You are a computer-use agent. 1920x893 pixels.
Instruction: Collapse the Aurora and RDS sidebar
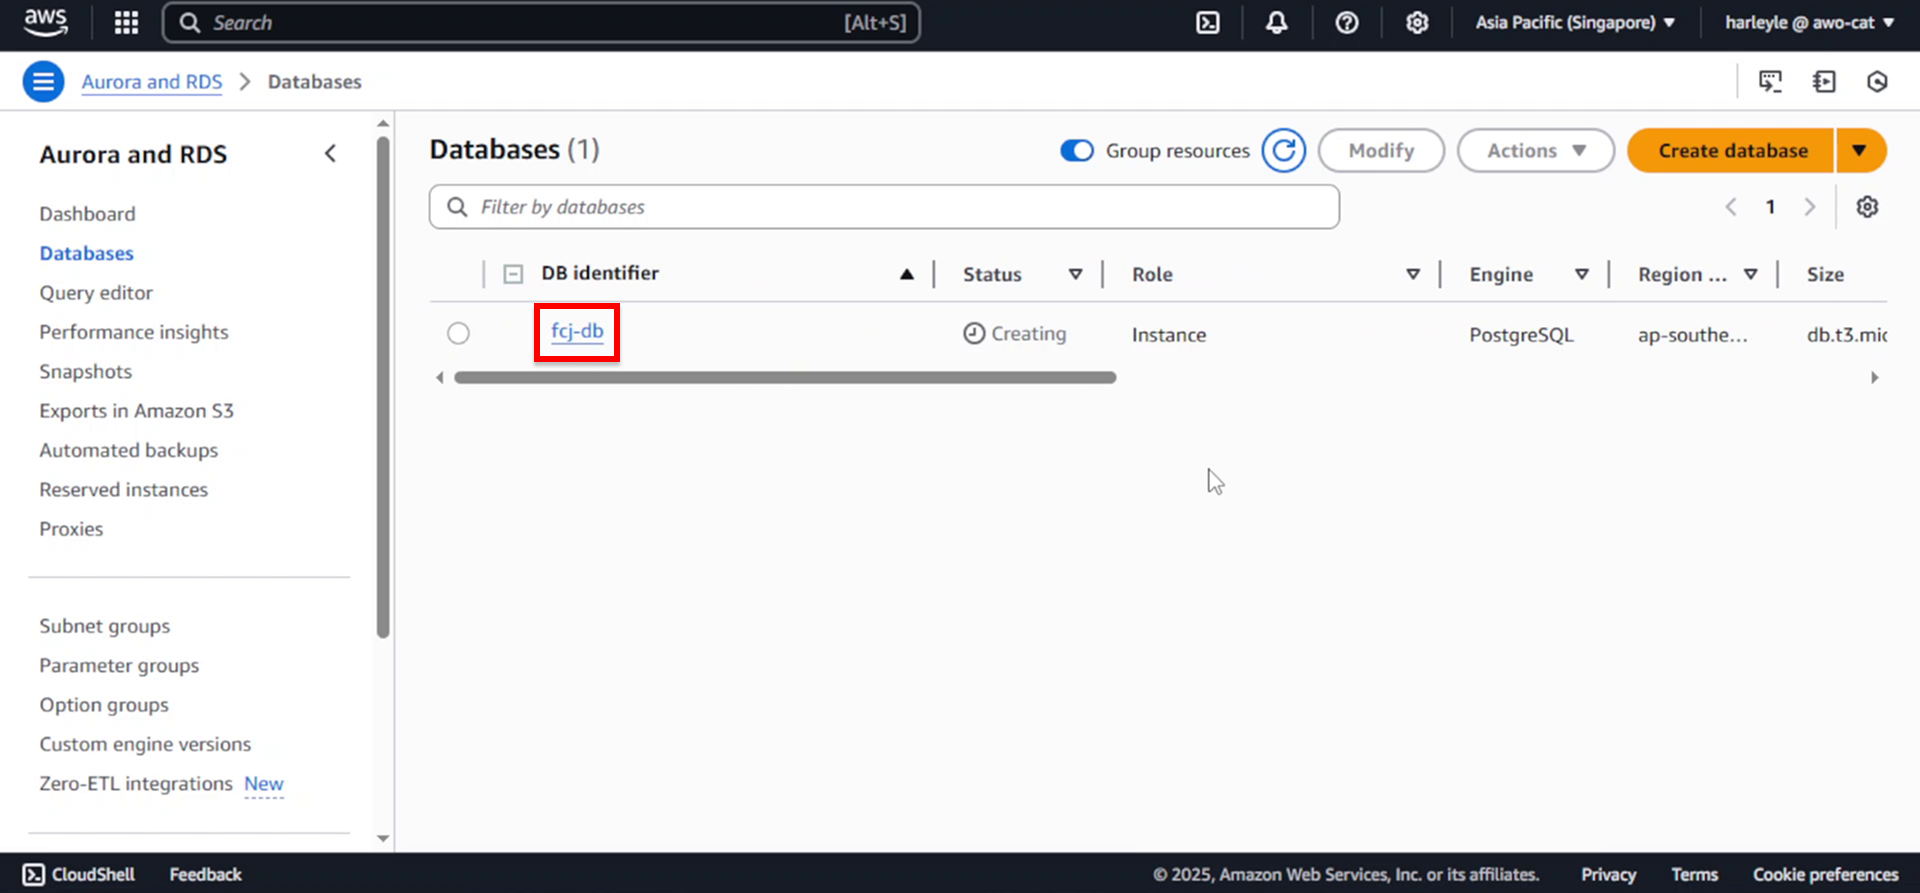[x=330, y=153]
